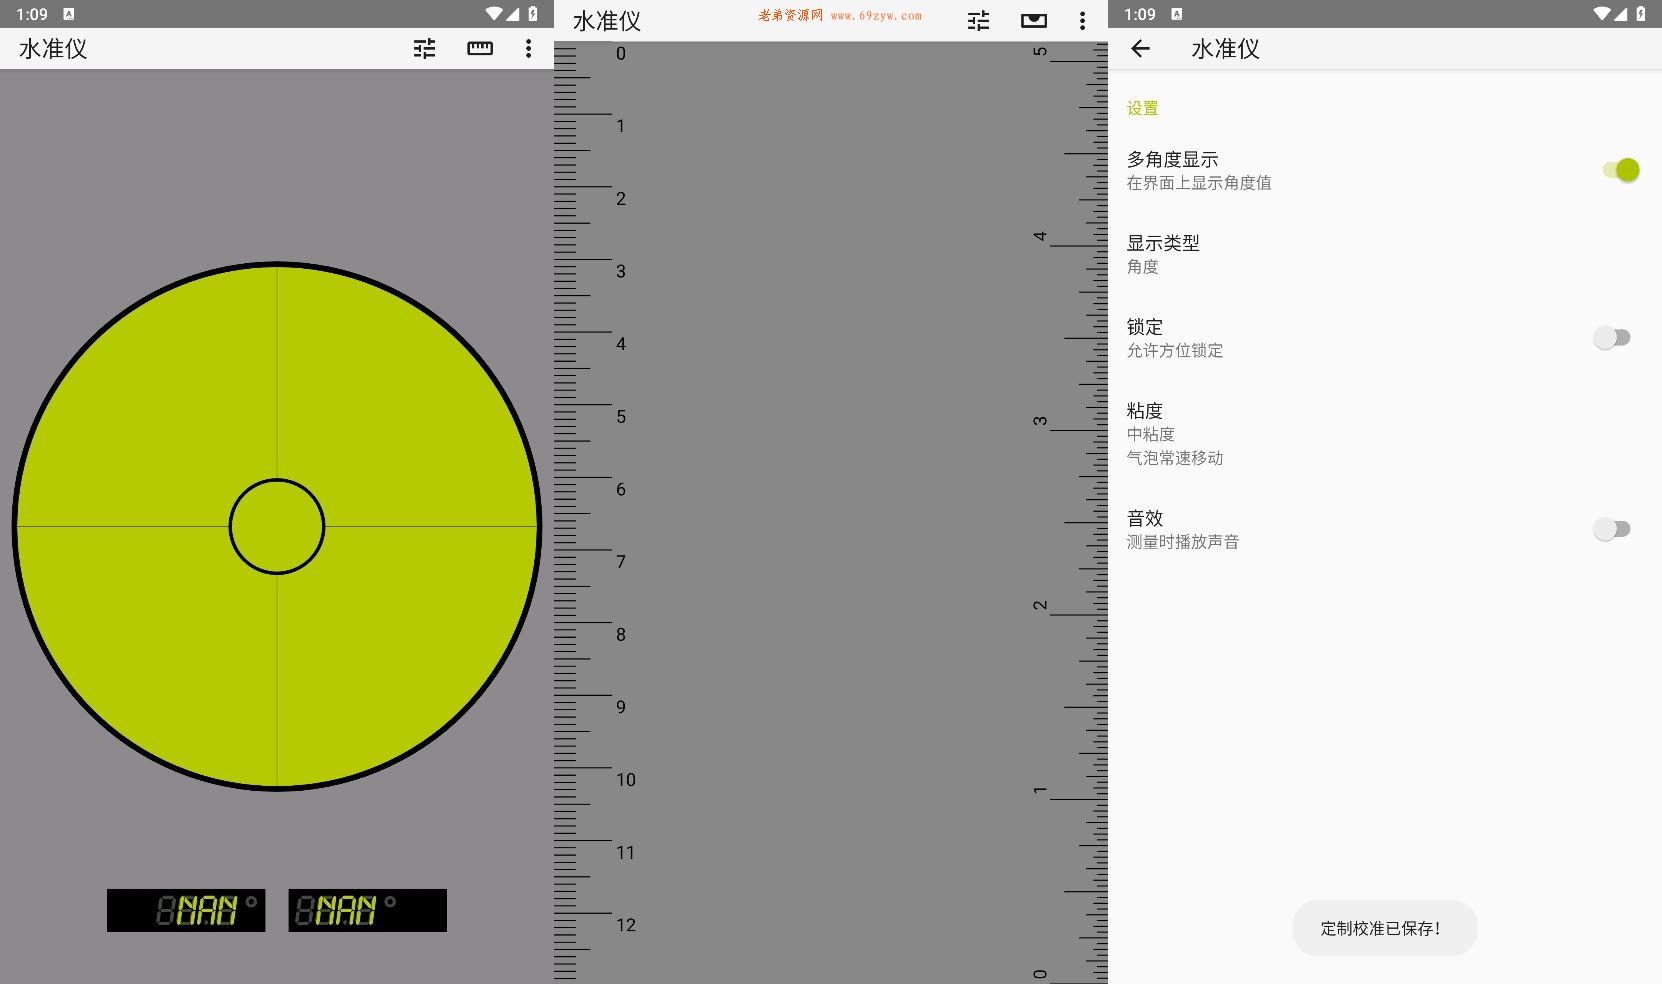Viewport: 1662px width, 984px height.
Task: Open the ruler icon on level screen
Action: tap(480, 49)
